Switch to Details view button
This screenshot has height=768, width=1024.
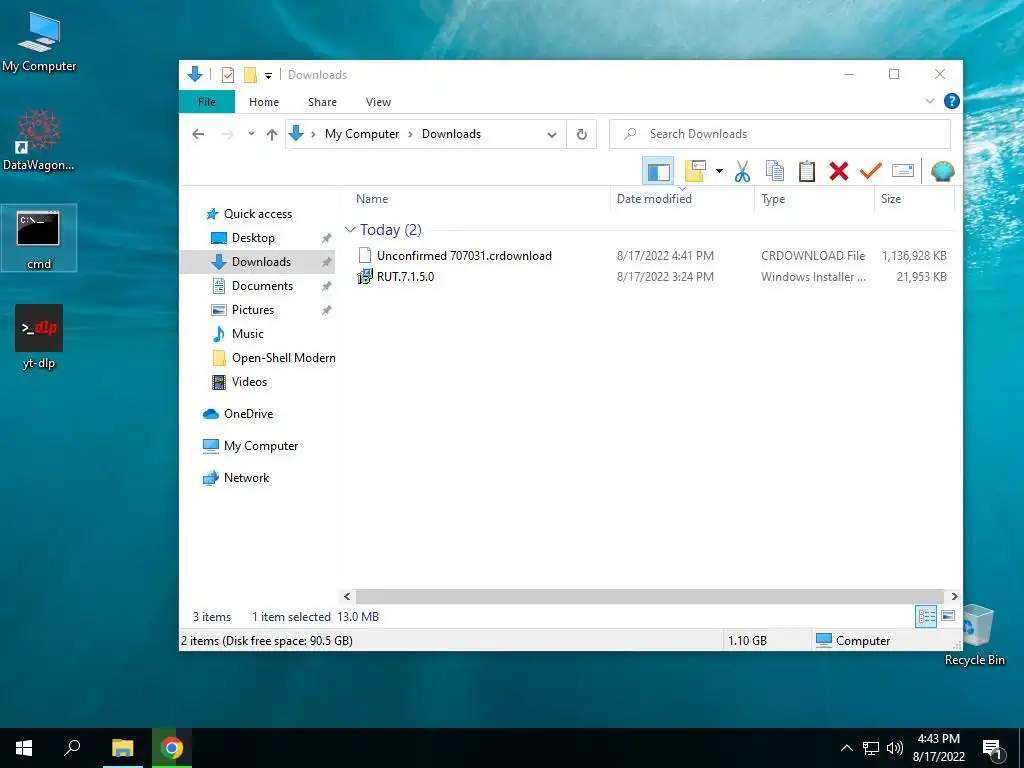[x=926, y=616]
